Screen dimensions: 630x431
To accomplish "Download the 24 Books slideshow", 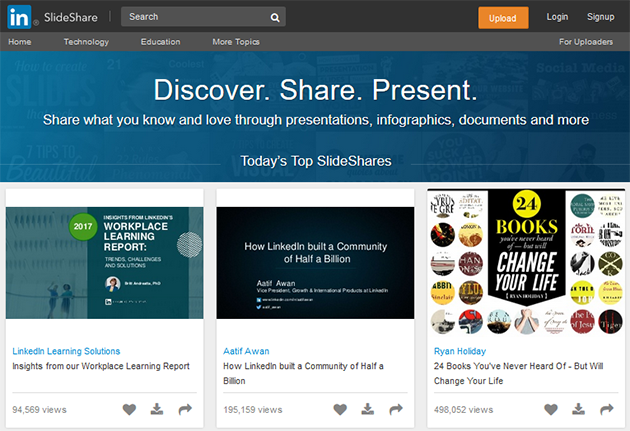I will [579, 409].
